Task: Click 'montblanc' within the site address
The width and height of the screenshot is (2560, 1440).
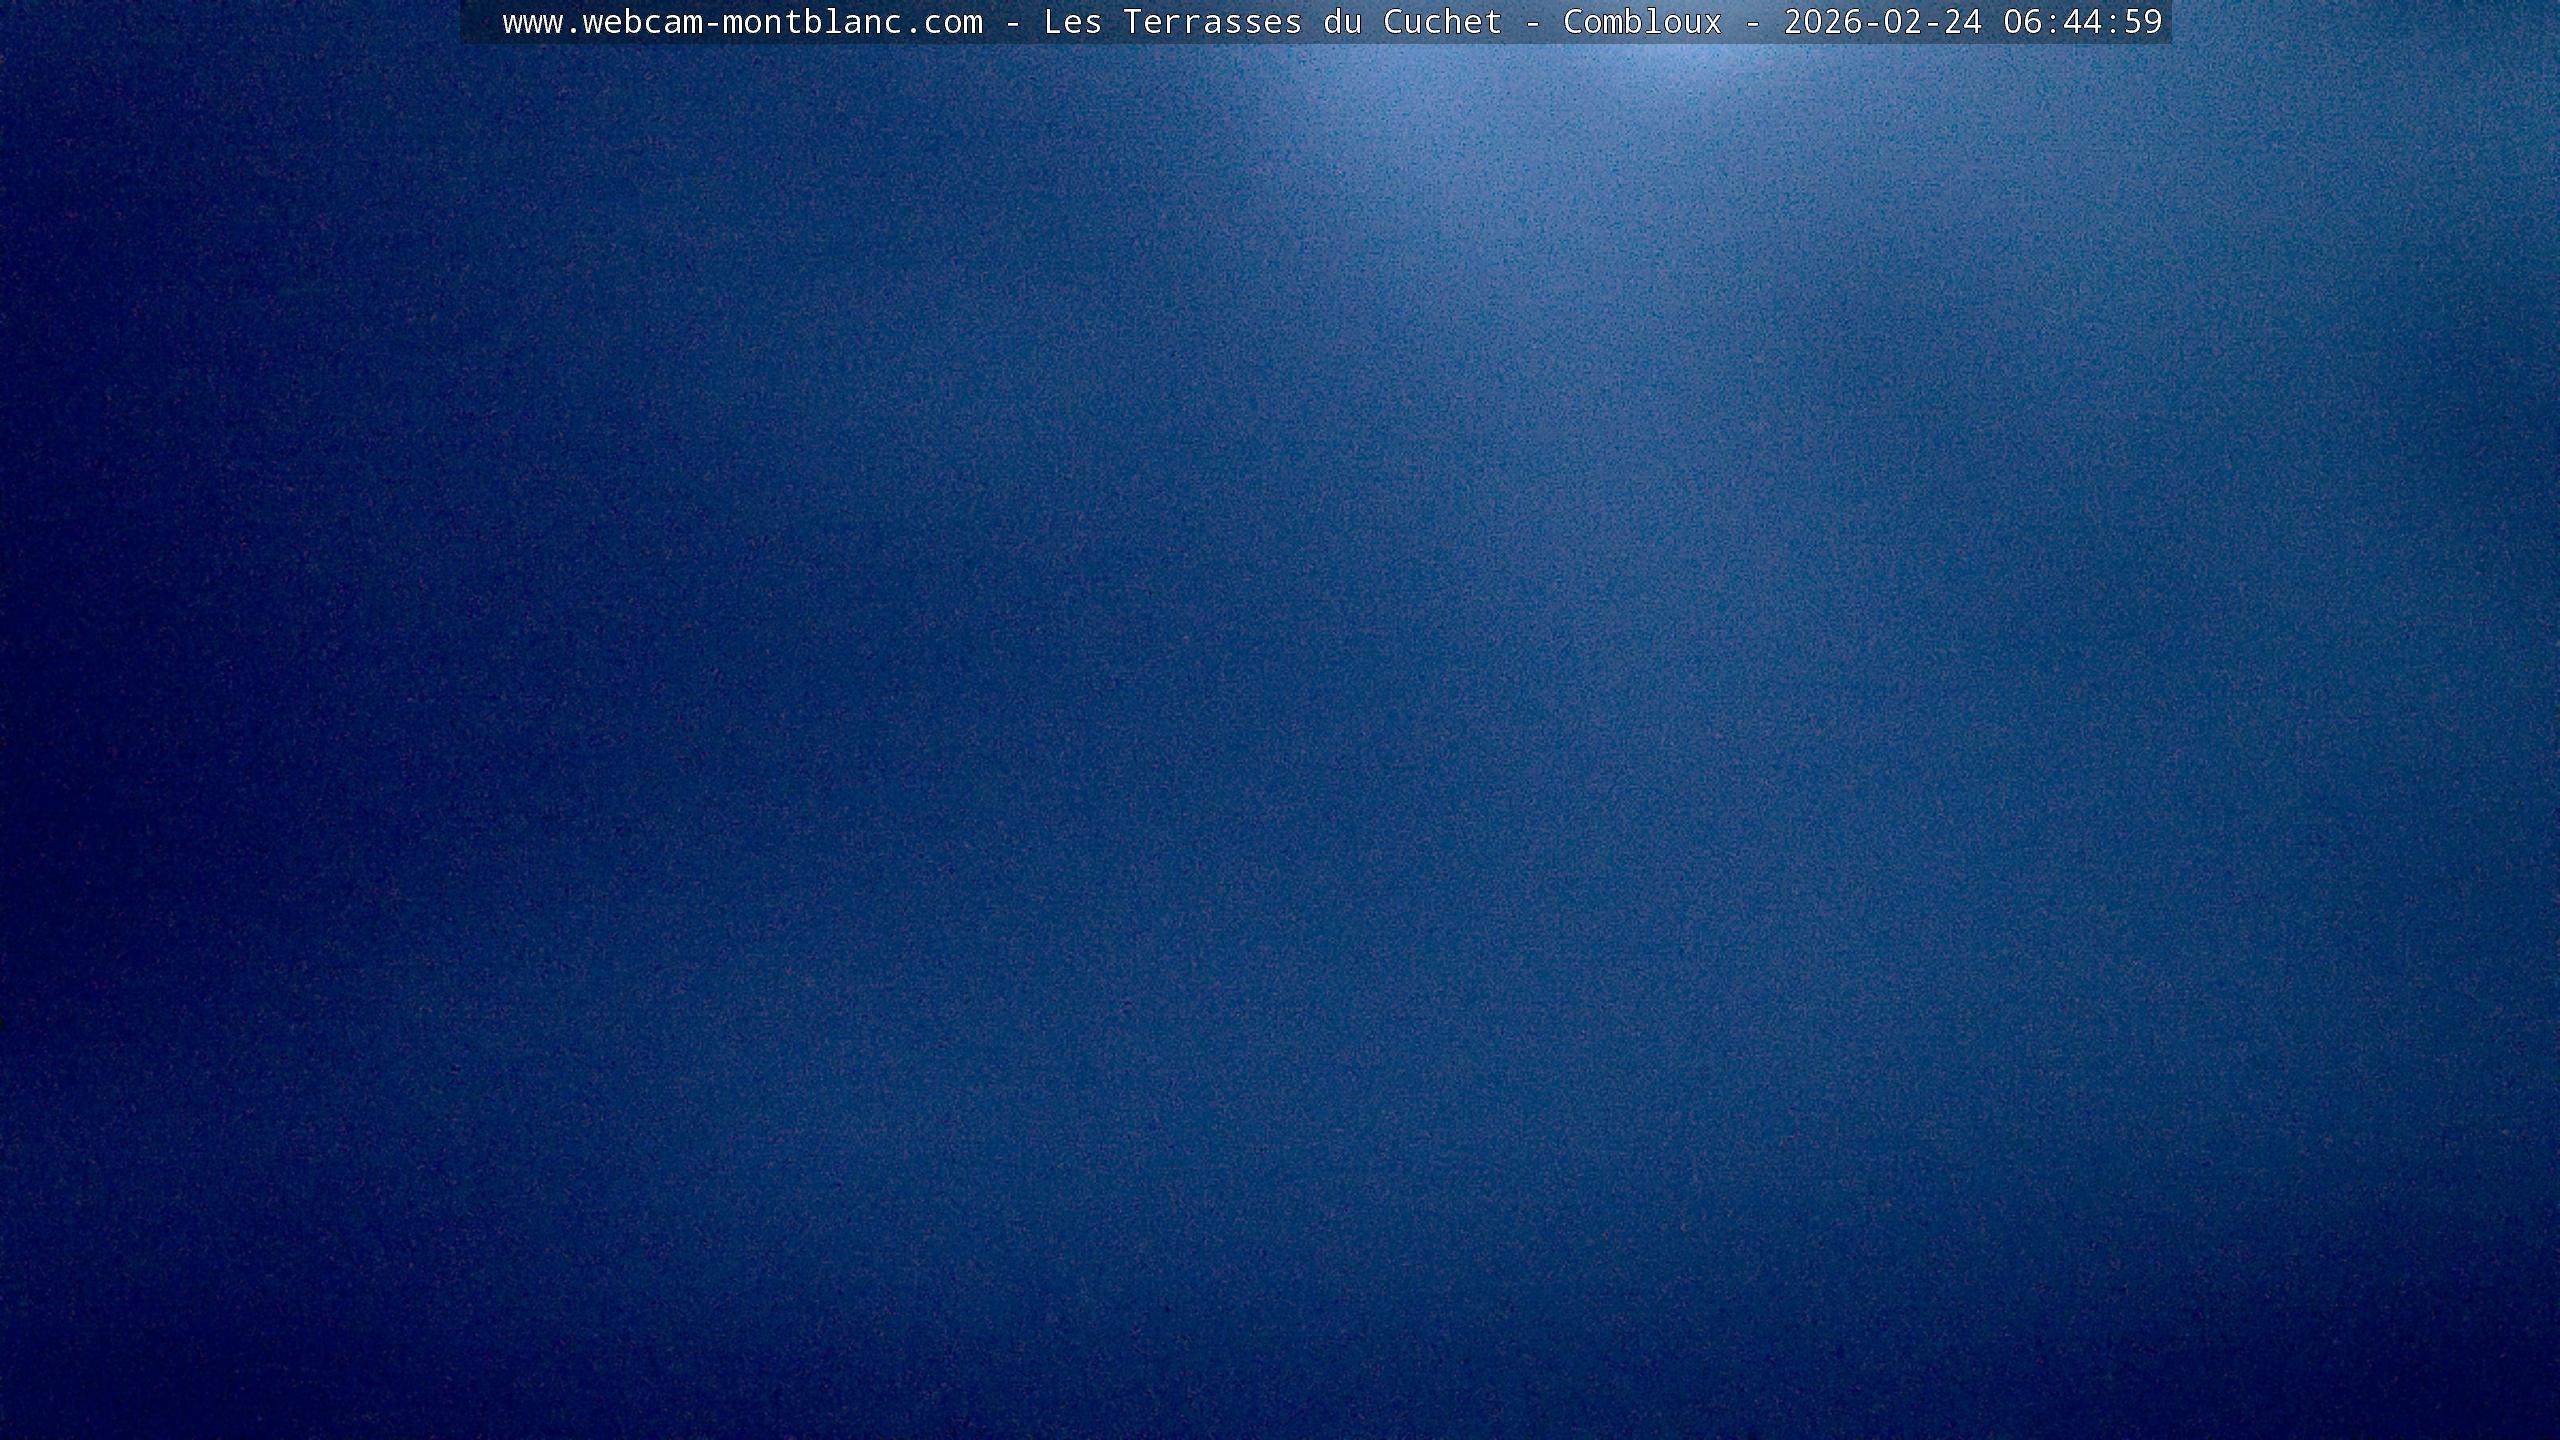Action: pos(812,22)
